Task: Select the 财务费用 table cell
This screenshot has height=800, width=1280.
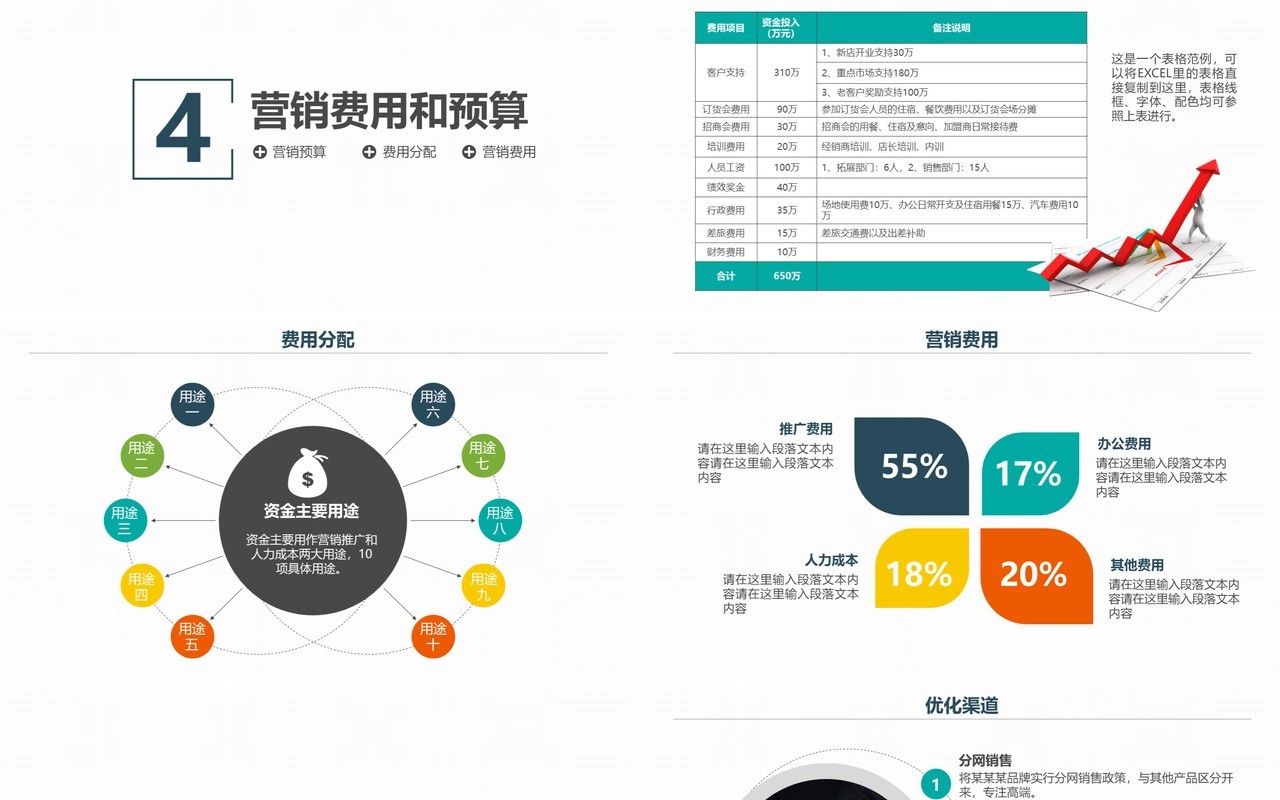Action: pos(726,252)
